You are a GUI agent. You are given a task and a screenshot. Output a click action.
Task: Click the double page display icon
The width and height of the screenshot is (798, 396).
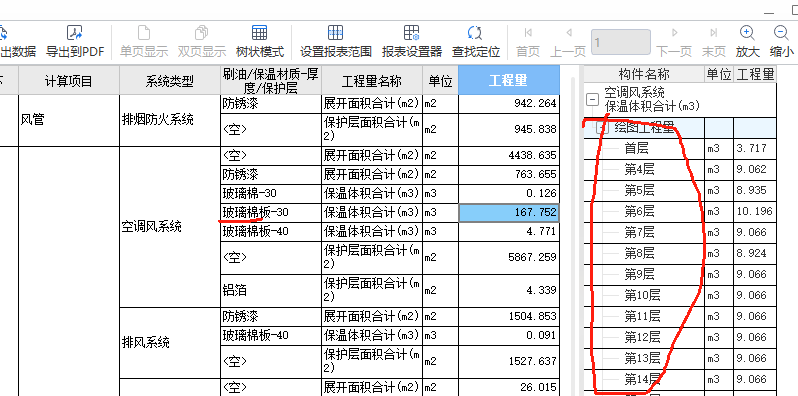tap(202, 33)
